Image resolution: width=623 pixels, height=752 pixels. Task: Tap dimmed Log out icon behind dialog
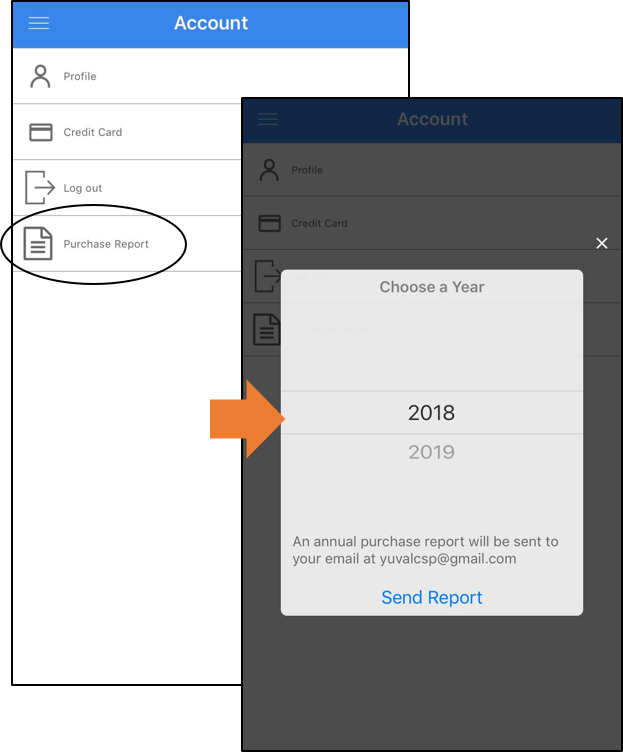click(268, 276)
